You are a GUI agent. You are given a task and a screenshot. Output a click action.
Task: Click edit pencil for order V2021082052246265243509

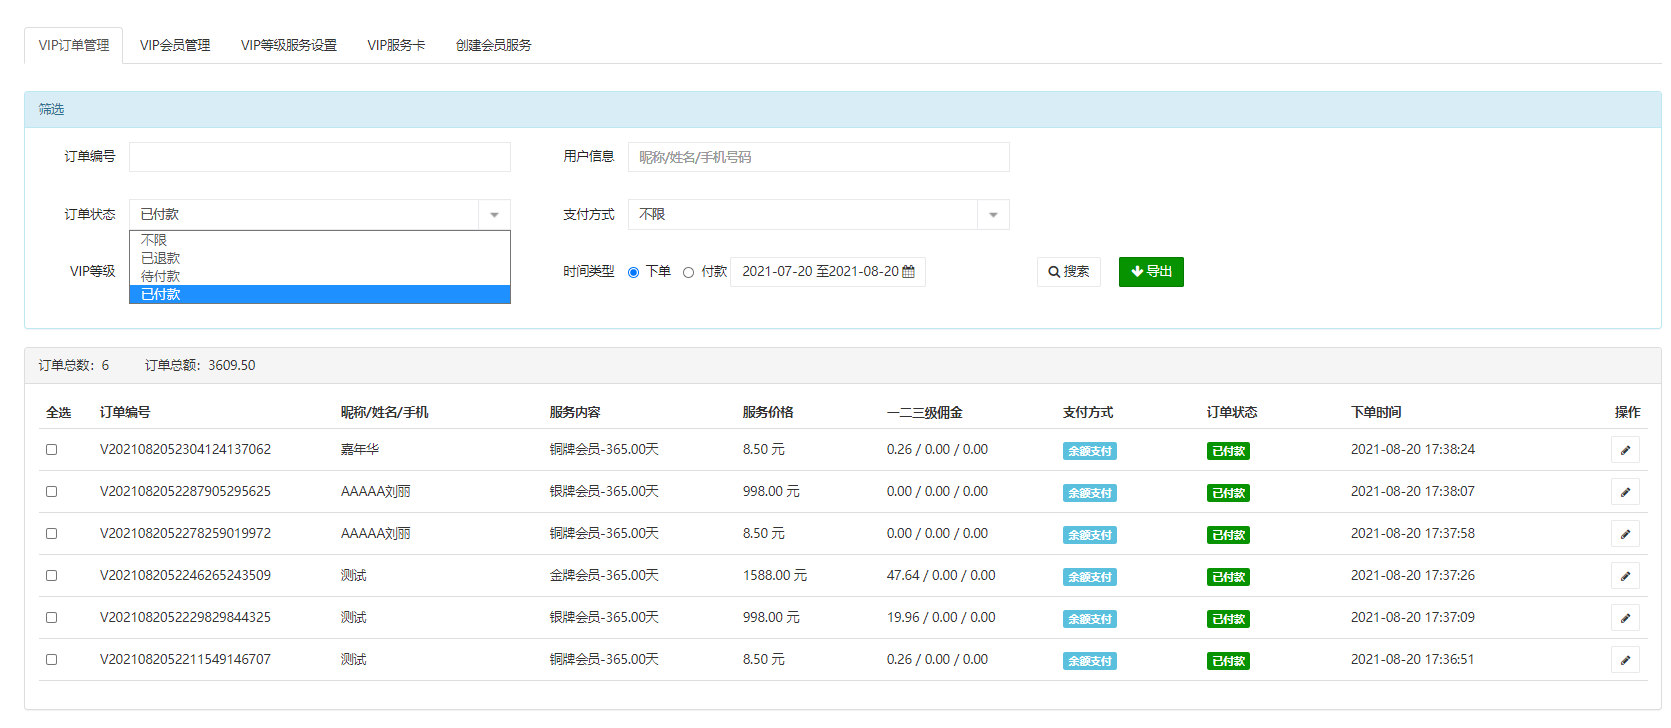coord(1625,576)
